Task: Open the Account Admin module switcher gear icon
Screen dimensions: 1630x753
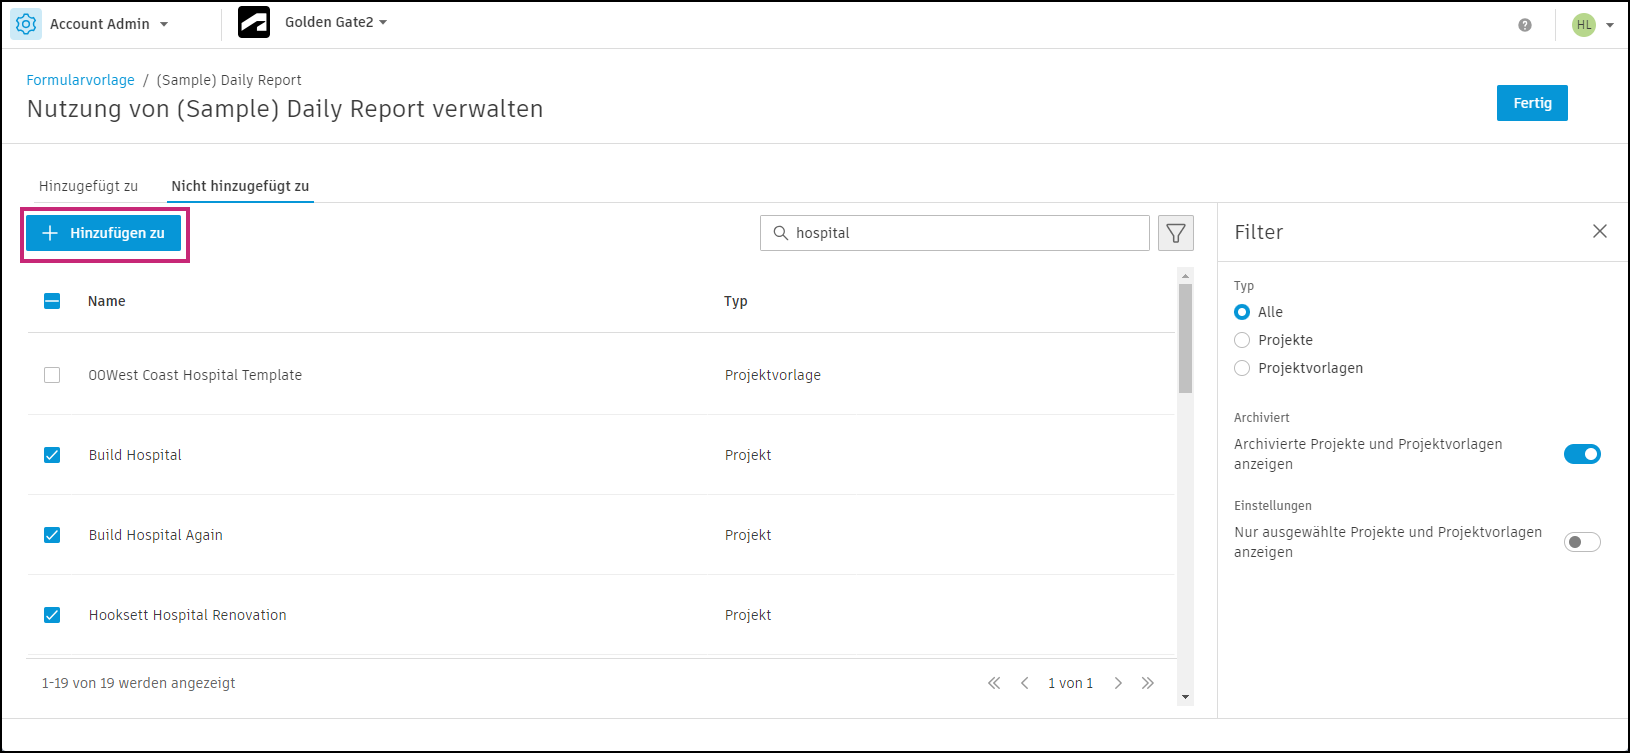Action: tap(25, 23)
